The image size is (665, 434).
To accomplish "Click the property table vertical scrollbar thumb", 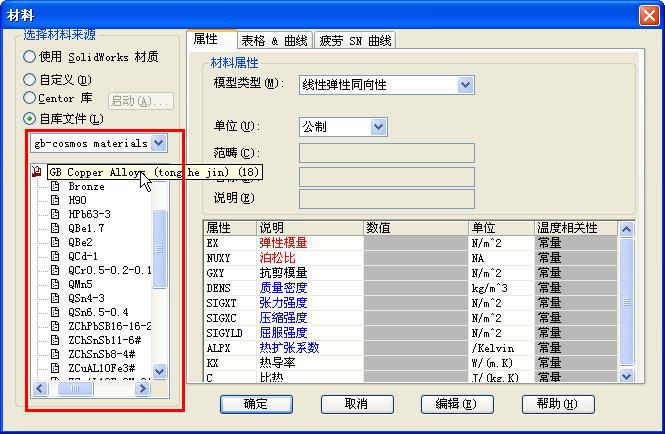I will point(626,302).
